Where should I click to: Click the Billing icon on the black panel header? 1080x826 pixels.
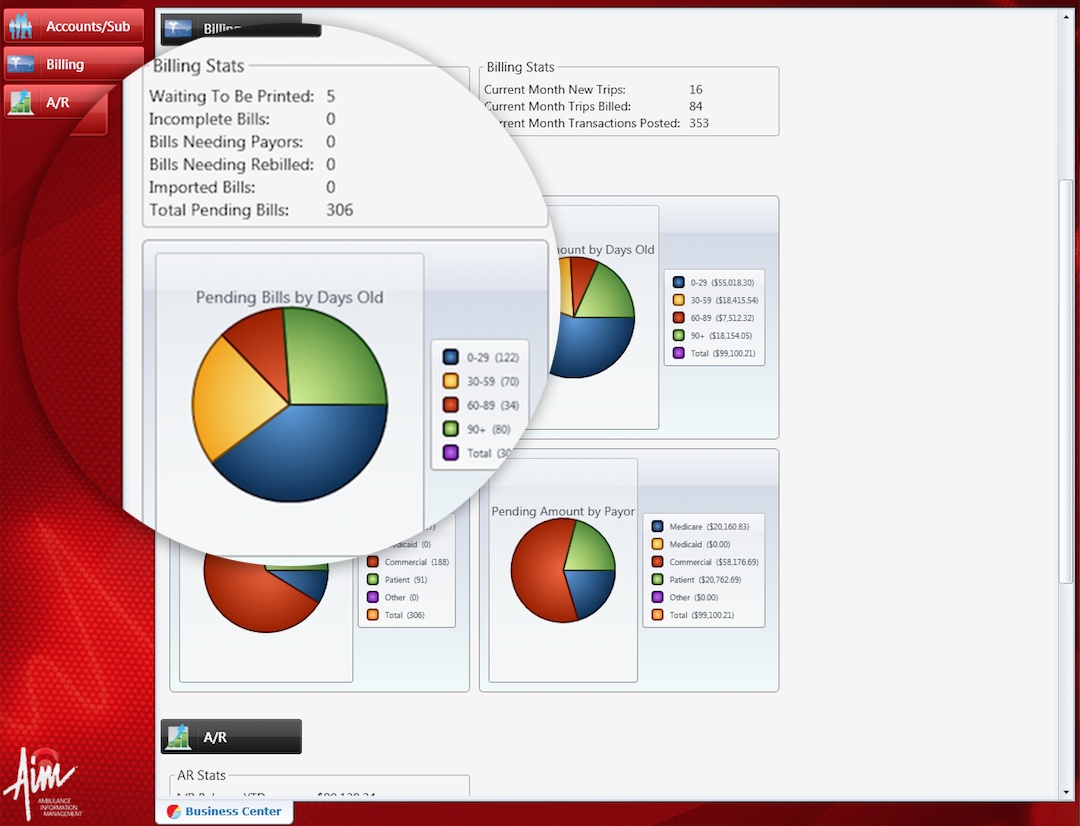[178, 28]
